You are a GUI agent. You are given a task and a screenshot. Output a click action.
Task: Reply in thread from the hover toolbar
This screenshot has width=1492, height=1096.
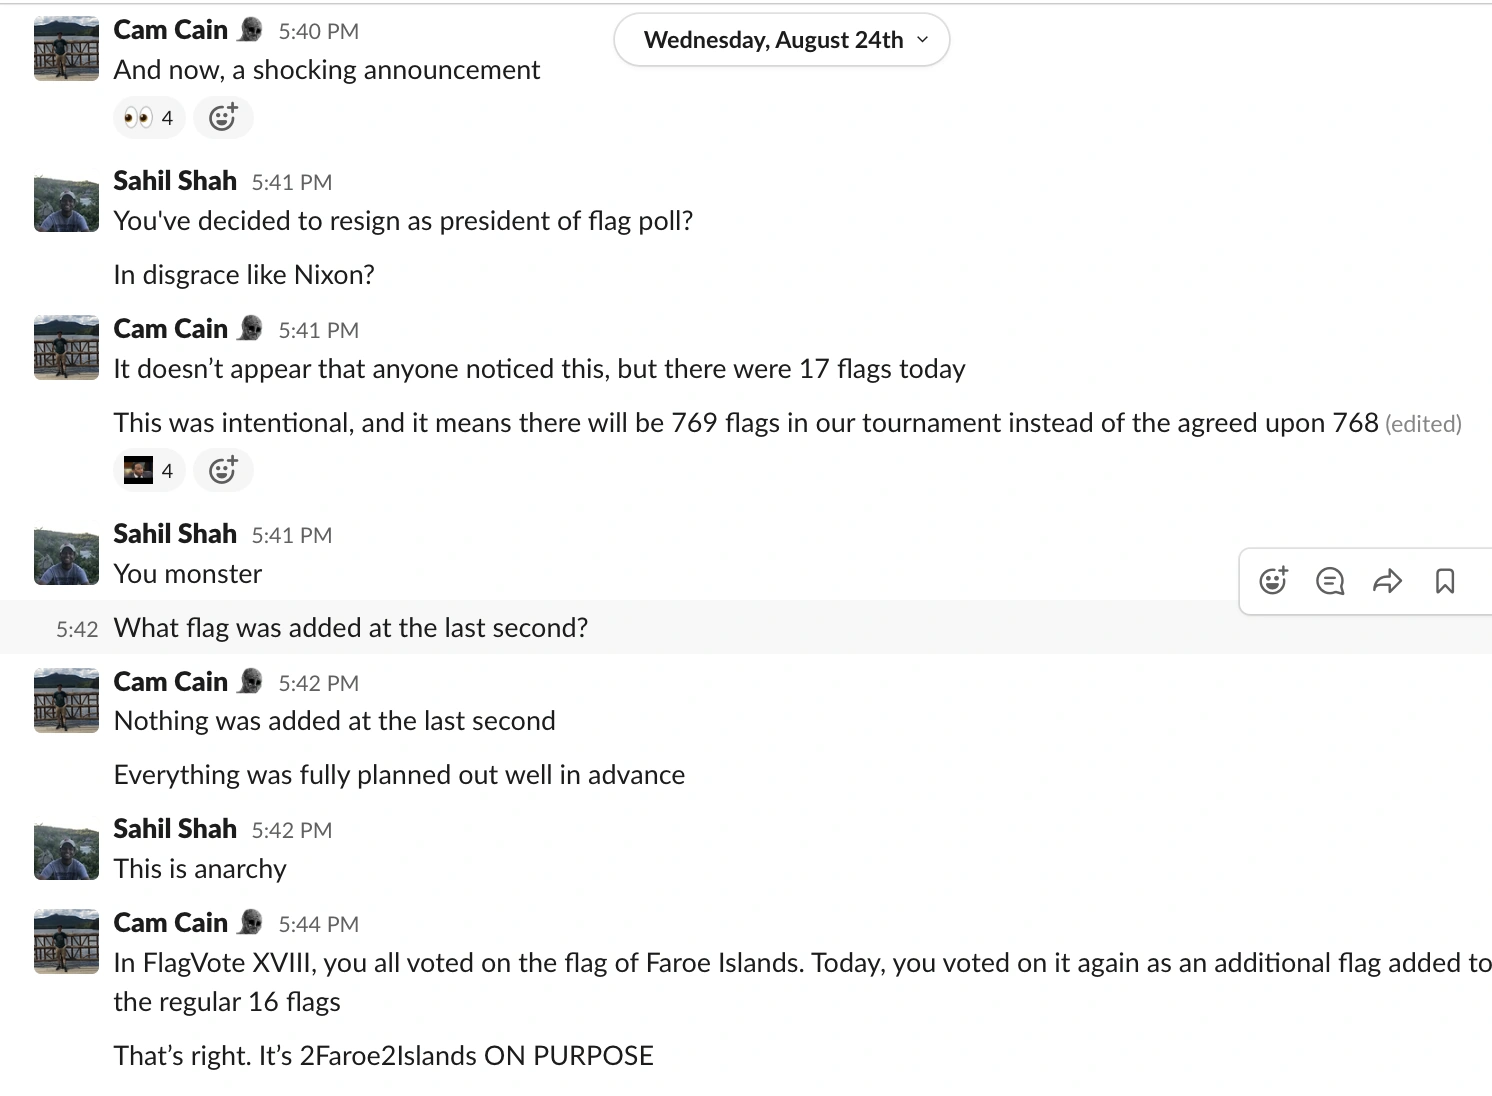coord(1330,581)
